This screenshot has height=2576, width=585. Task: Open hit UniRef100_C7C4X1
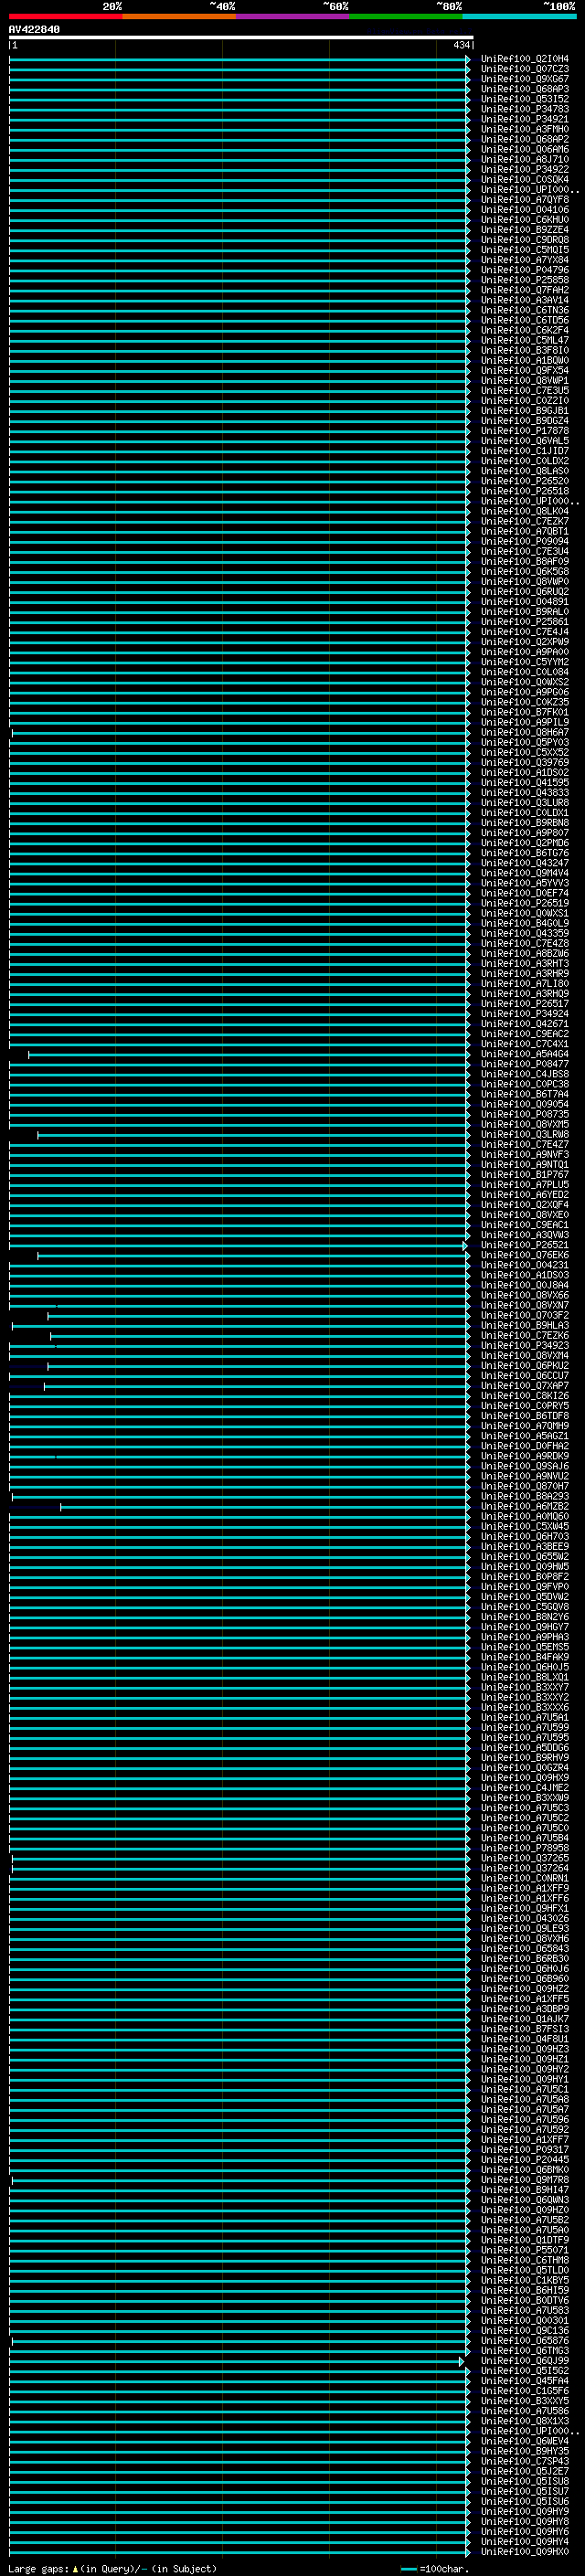(525, 1044)
